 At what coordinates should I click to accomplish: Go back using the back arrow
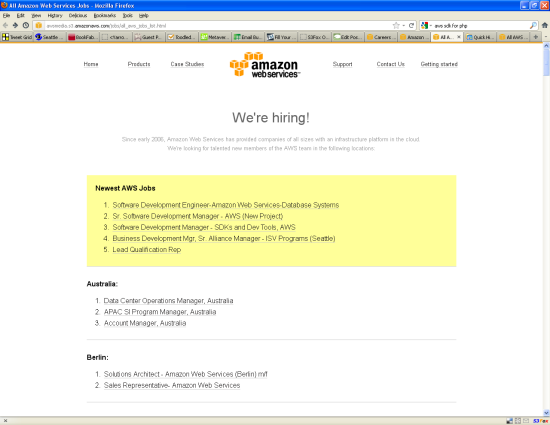point(5,25)
